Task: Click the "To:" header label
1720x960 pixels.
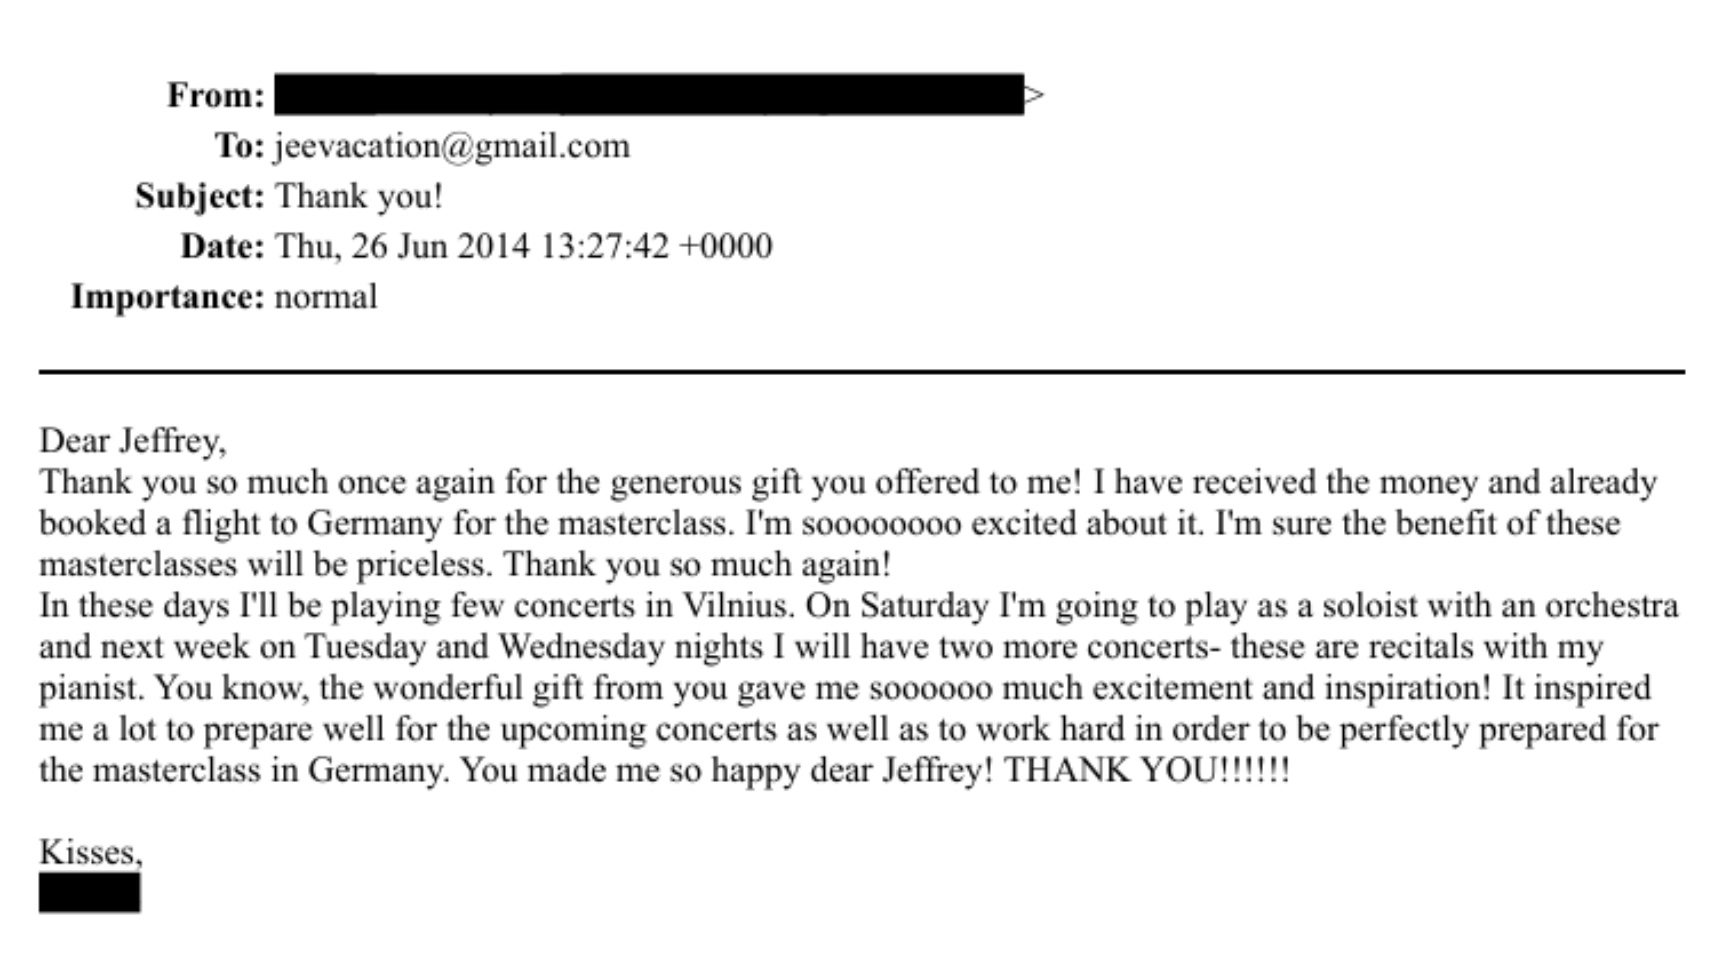Action: click(x=240, y=146)
